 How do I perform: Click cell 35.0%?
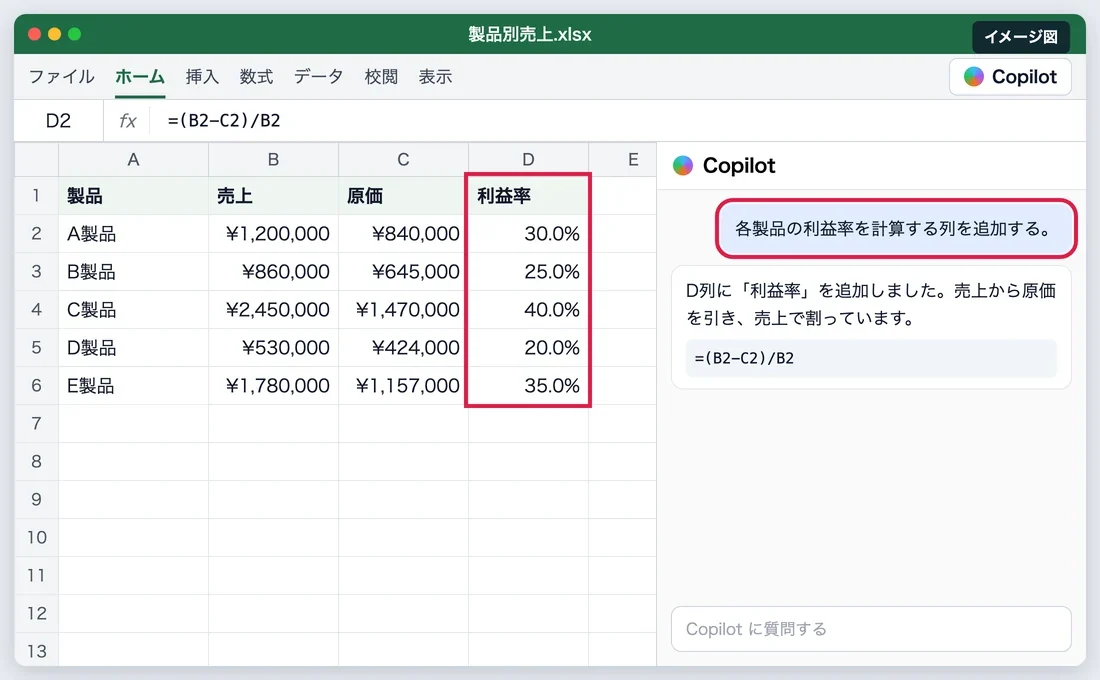[x=528, y=385]
